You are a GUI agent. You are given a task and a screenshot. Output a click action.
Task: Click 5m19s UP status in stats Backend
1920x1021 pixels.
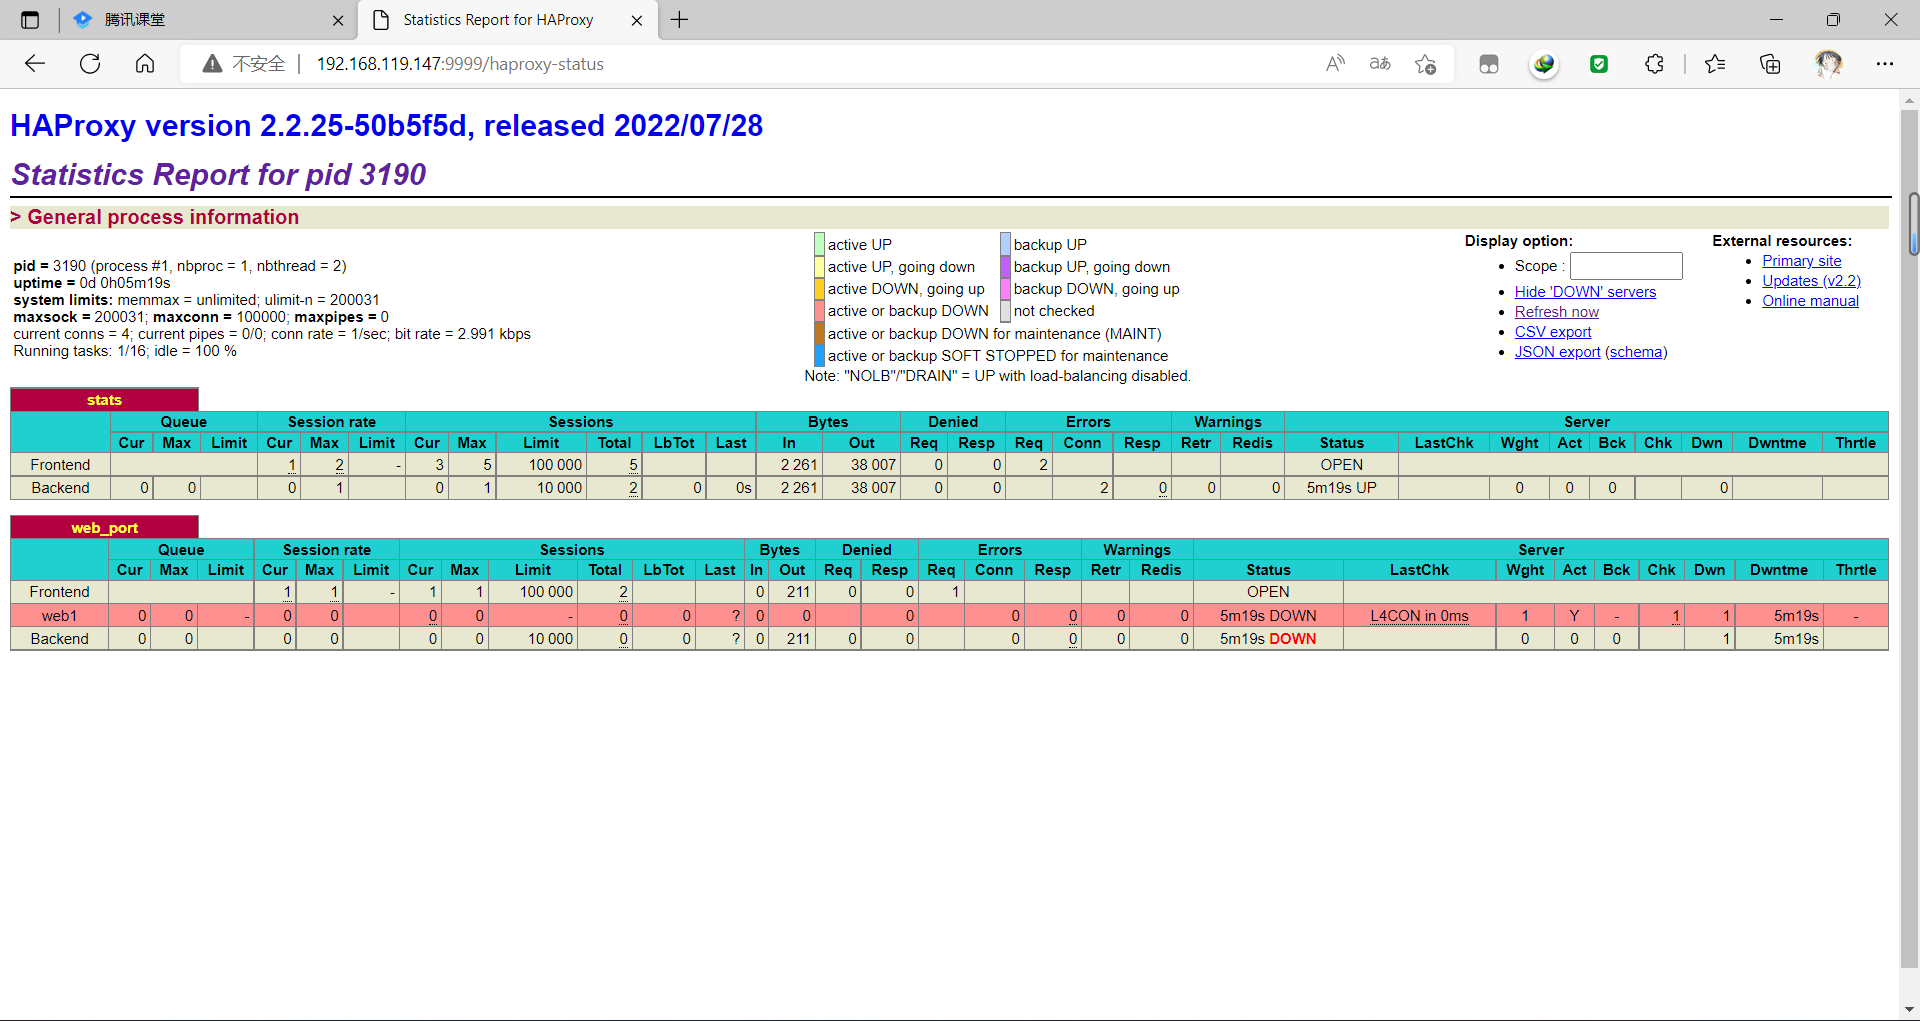(1341, 488)
